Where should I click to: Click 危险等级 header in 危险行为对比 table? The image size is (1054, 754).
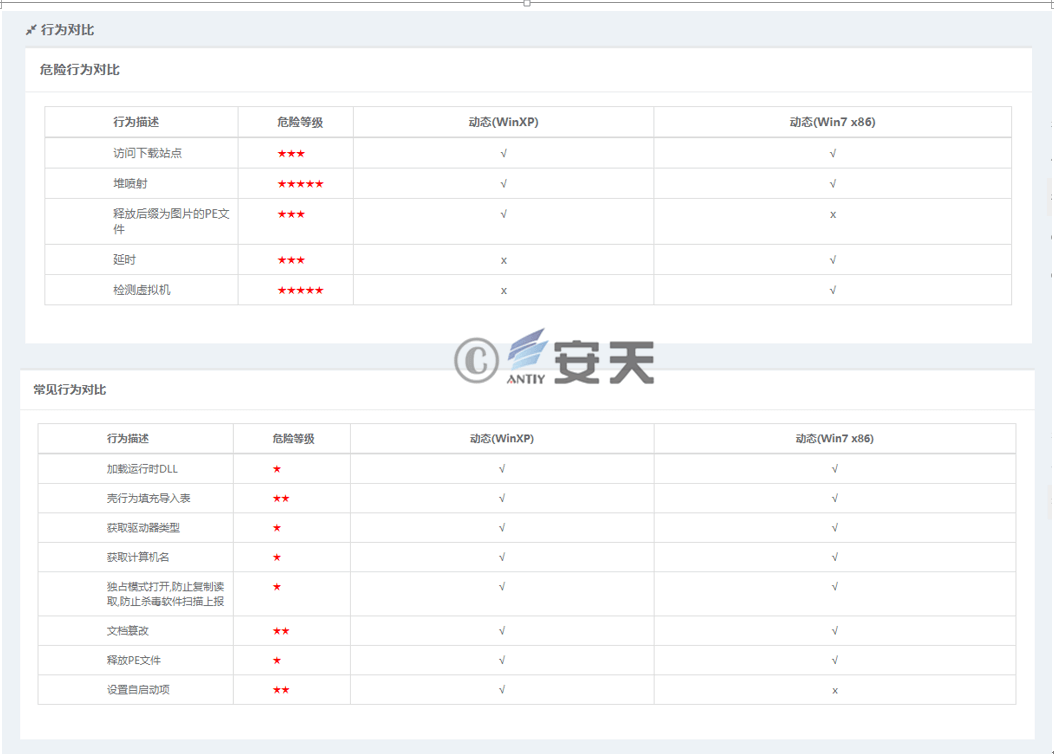[x=300, y=122]
